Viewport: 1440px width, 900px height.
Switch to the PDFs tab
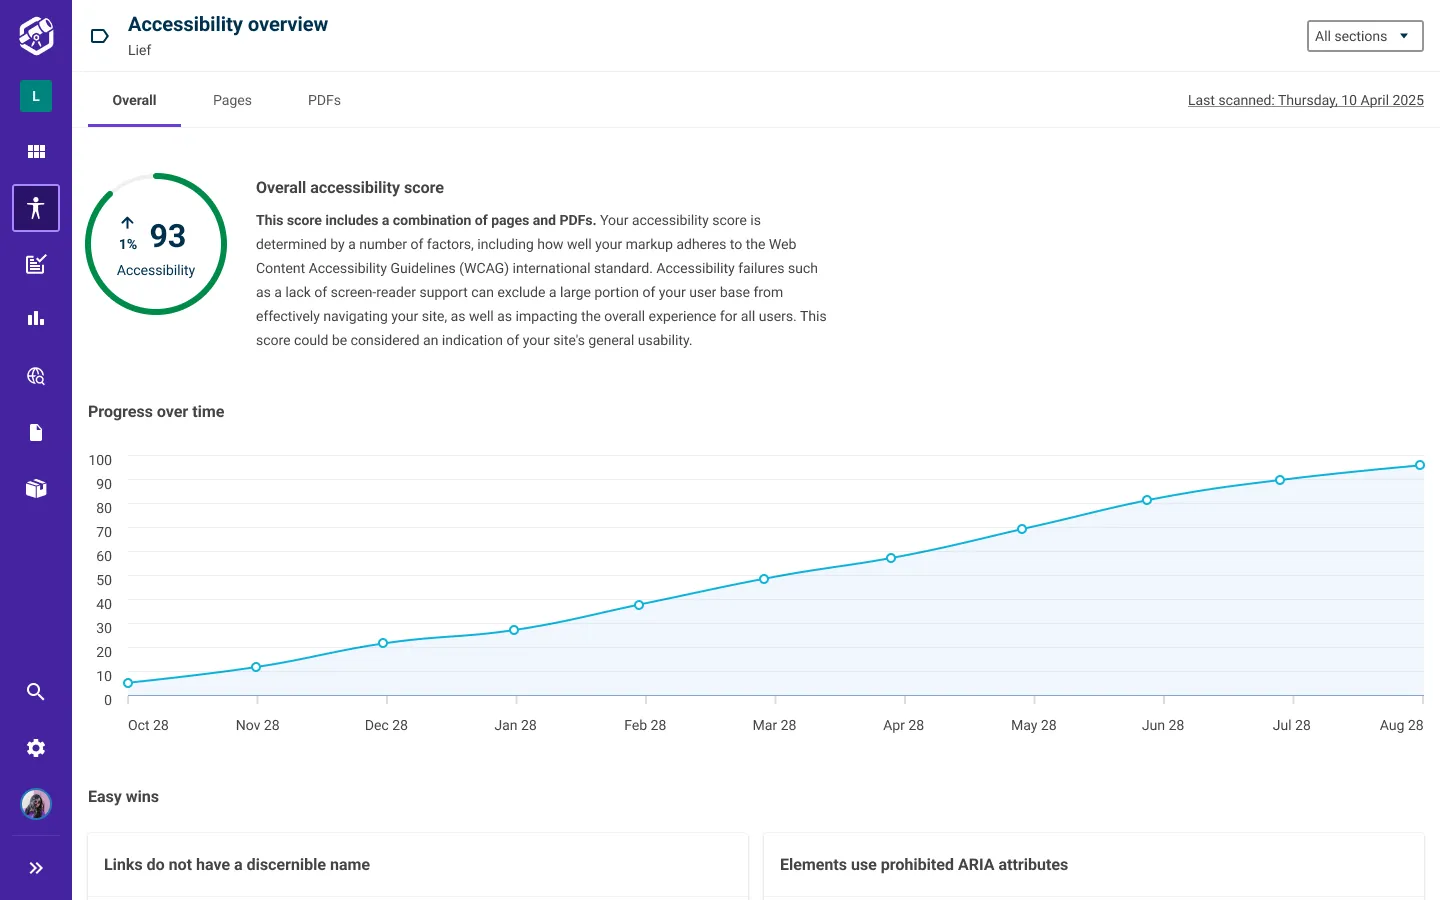[x=324, y=100]
